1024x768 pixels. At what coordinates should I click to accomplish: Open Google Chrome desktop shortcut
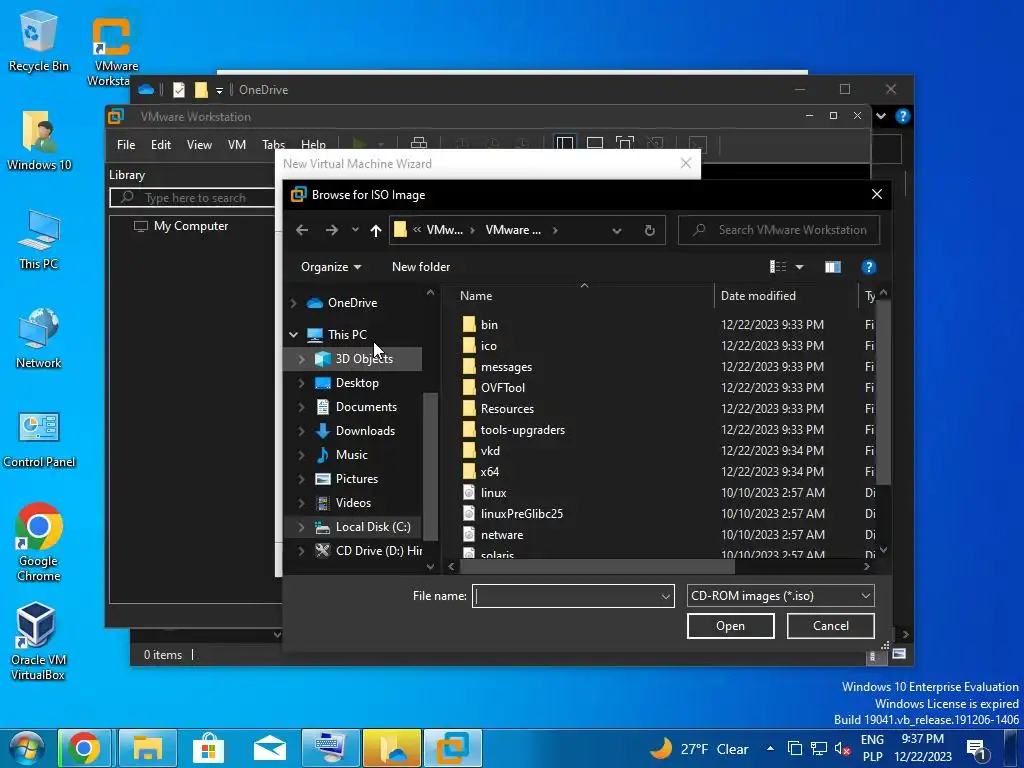[39, 541]
